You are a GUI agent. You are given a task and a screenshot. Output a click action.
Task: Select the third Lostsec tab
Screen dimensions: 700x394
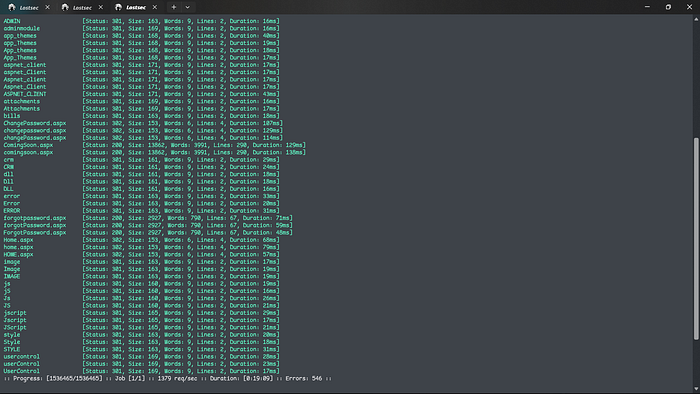coord(136,8)
